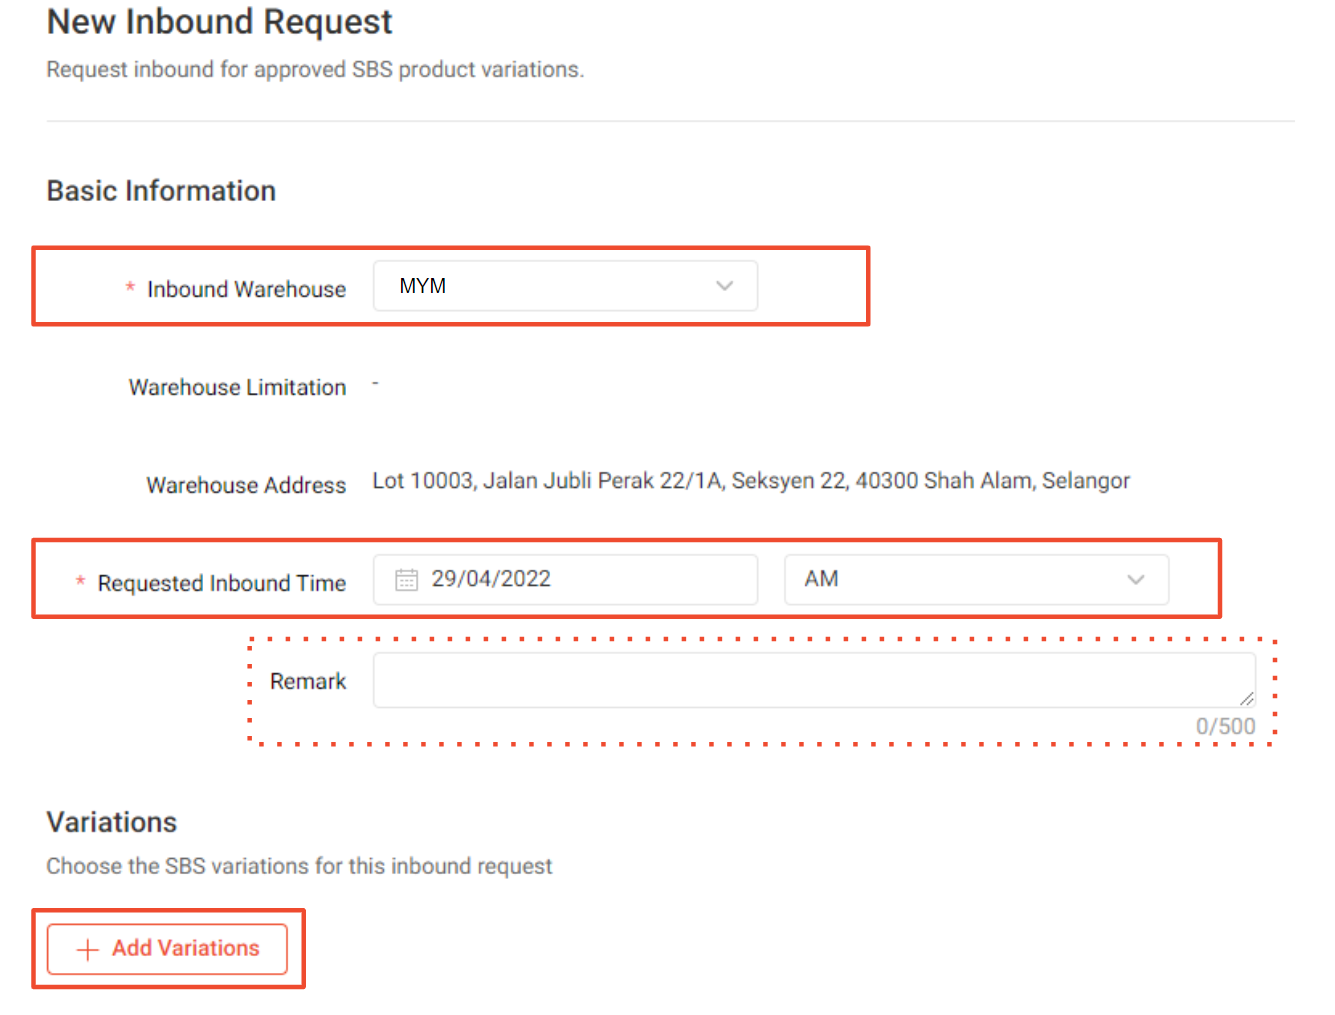
Task: Click the Variations section heading
Action: [x=111, y=822]
